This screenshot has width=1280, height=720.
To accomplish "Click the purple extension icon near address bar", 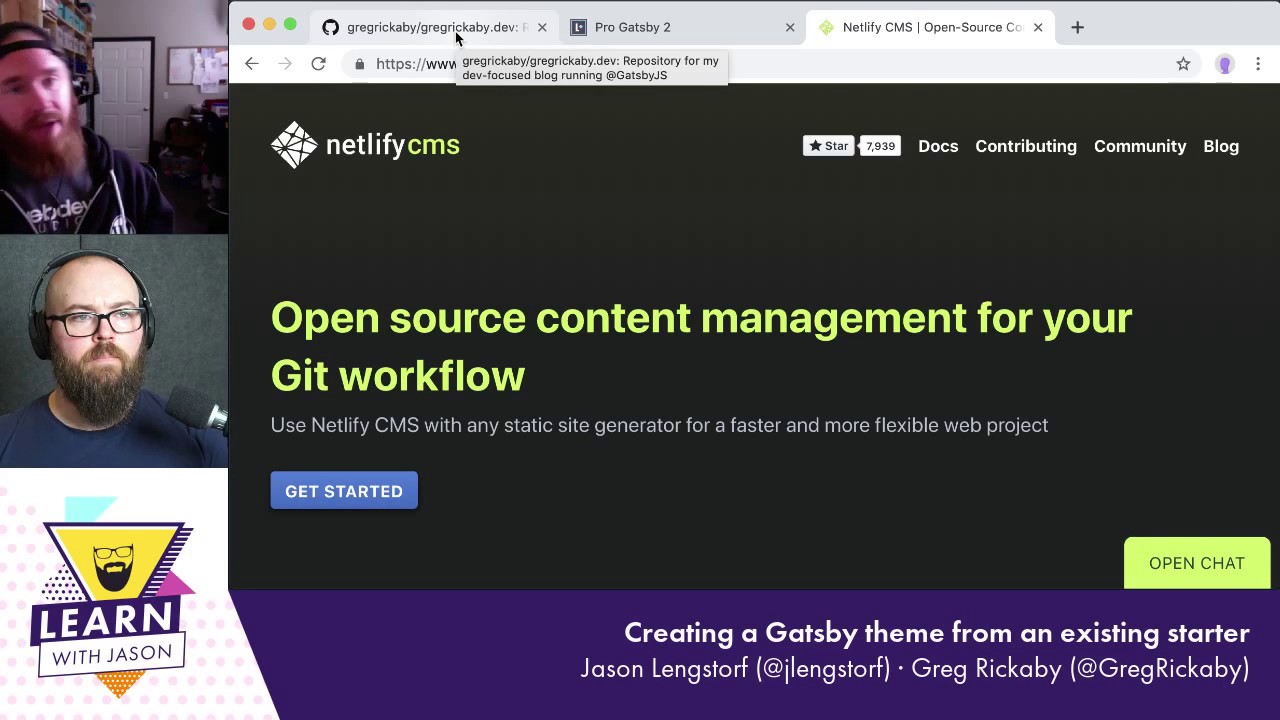I will 1224,63.
